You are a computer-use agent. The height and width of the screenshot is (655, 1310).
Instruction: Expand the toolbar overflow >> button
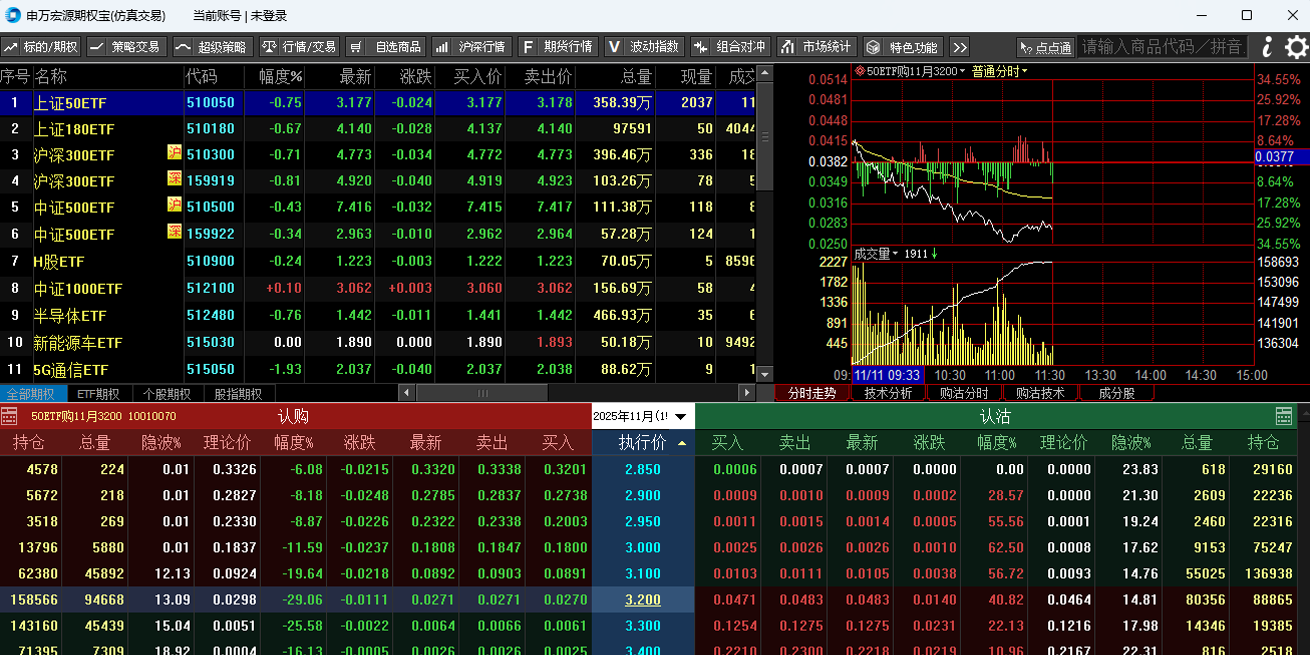tap(959, 47)
